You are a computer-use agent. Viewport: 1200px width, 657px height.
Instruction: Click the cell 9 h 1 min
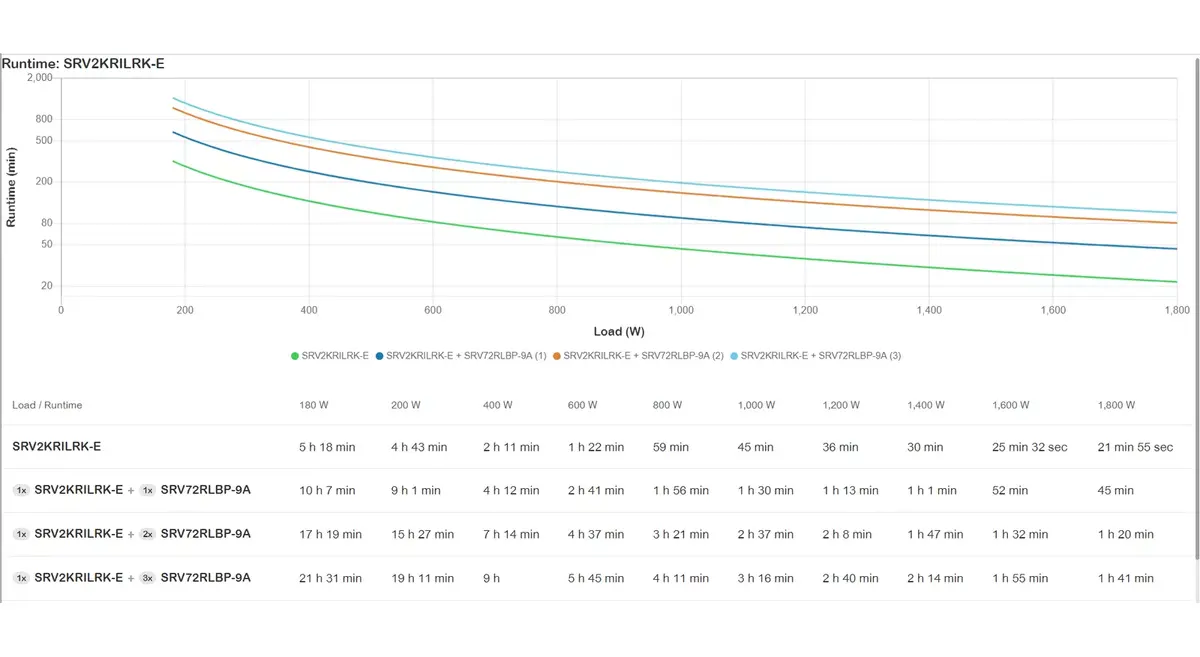[x=416, y=491]
